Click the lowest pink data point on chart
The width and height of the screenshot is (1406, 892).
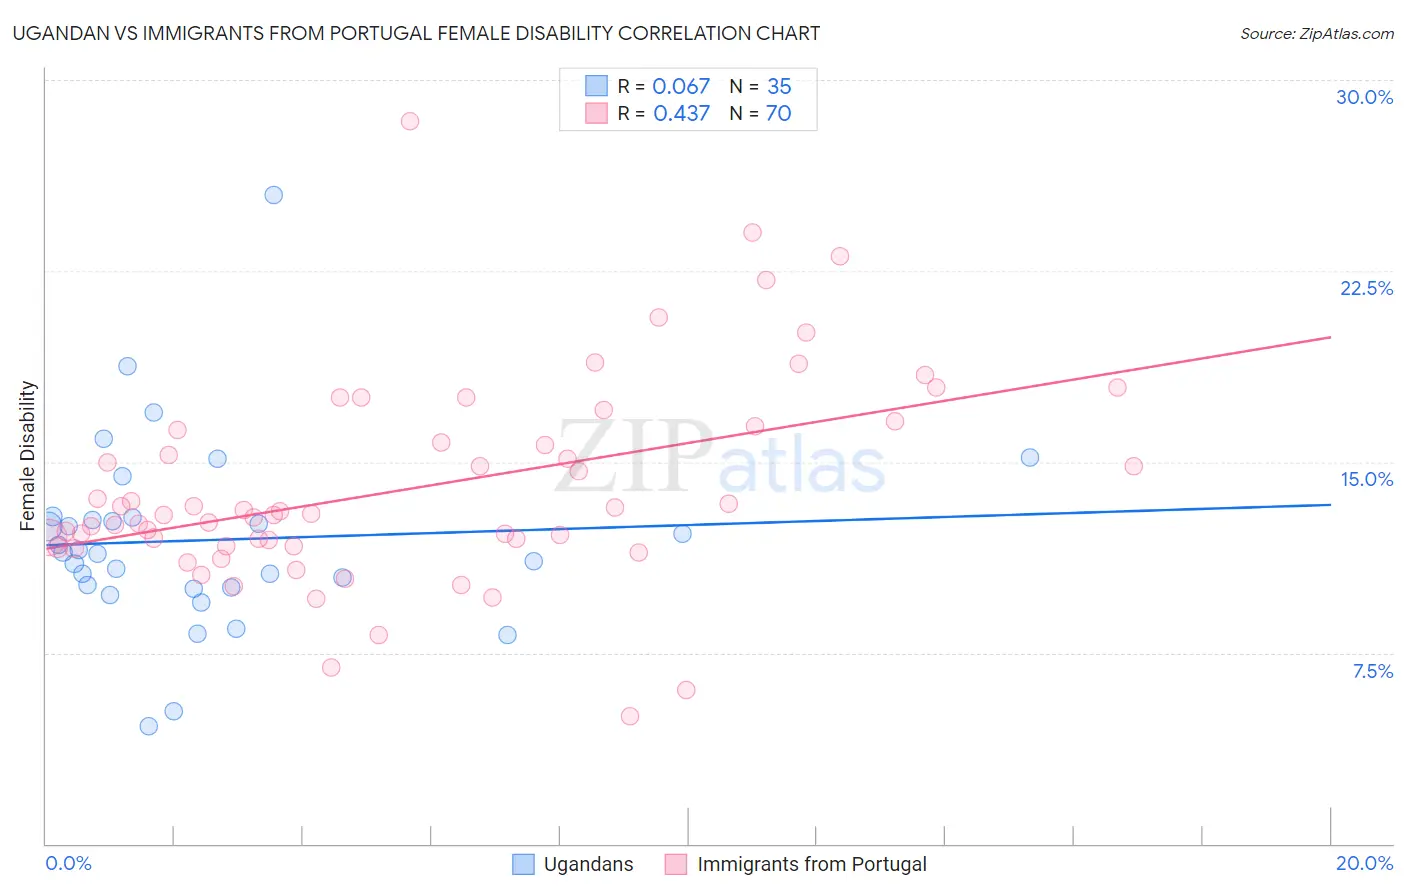pyautogui.click(x=630, y=716)
